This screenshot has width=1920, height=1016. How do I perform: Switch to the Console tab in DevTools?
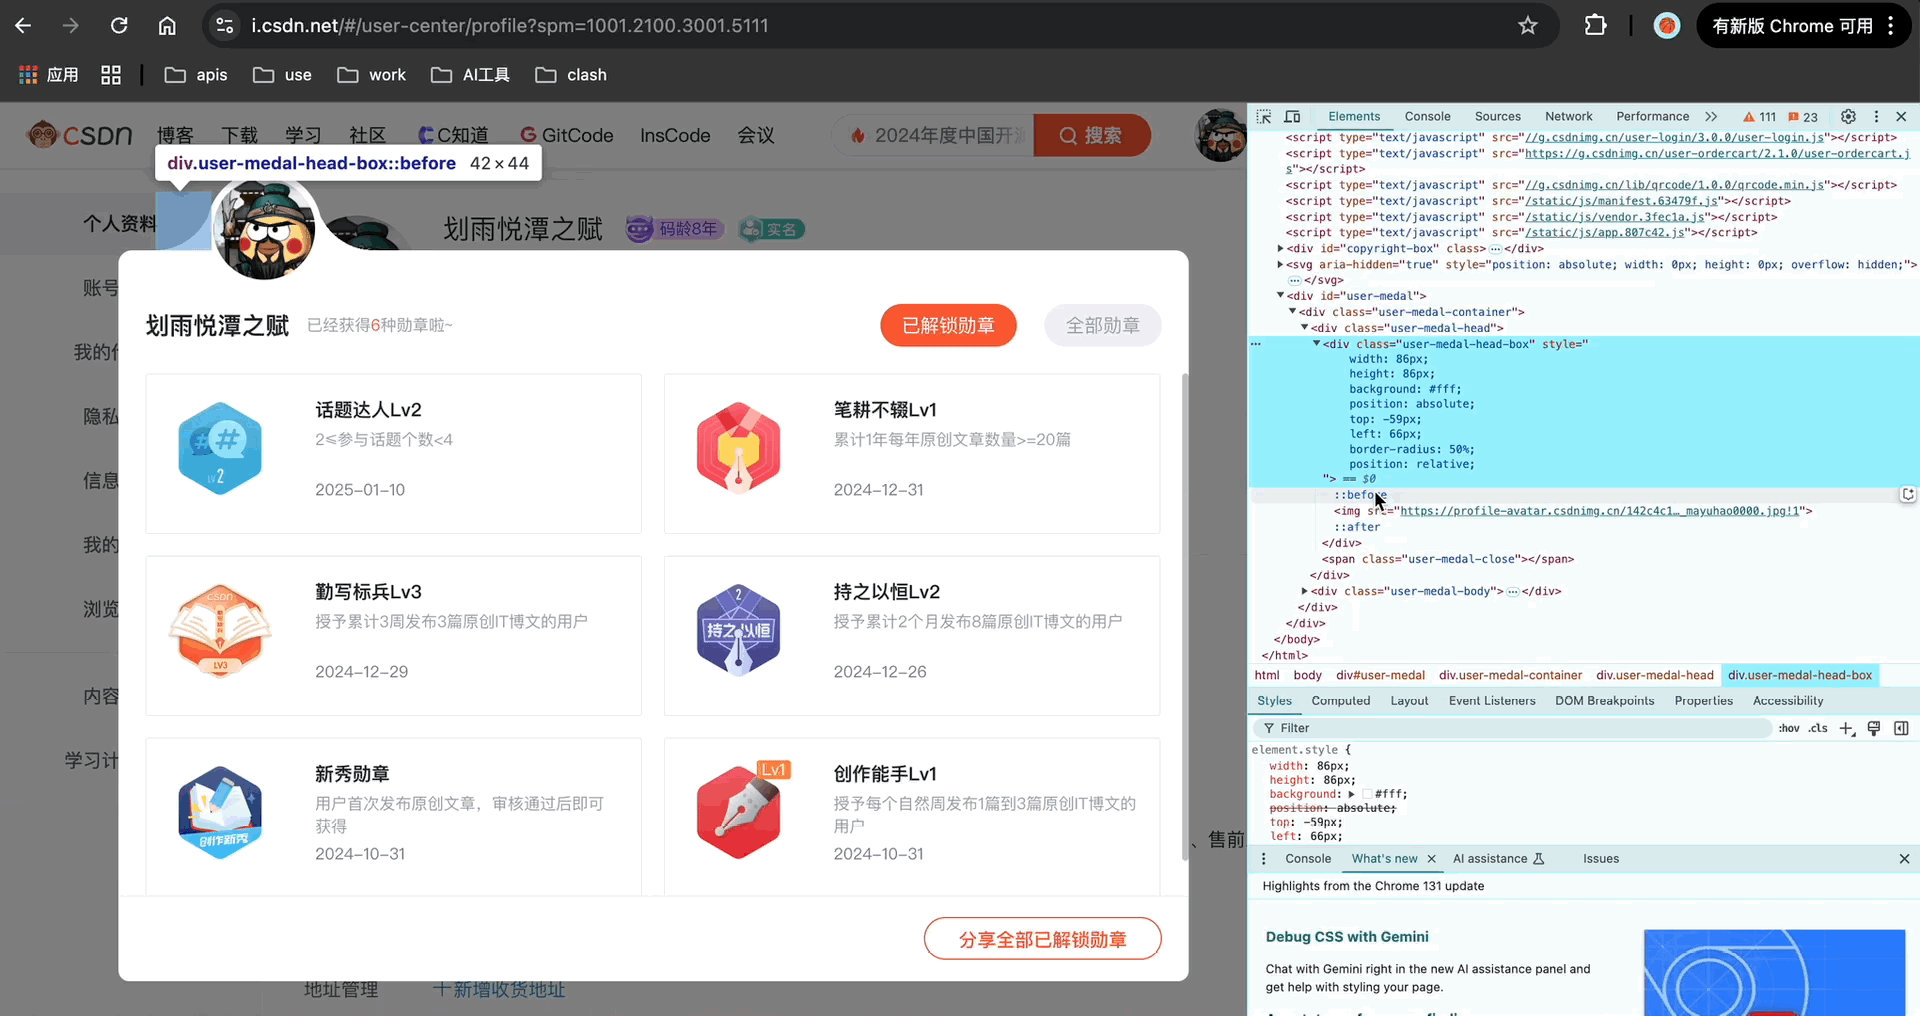[x=1427, y=117]
